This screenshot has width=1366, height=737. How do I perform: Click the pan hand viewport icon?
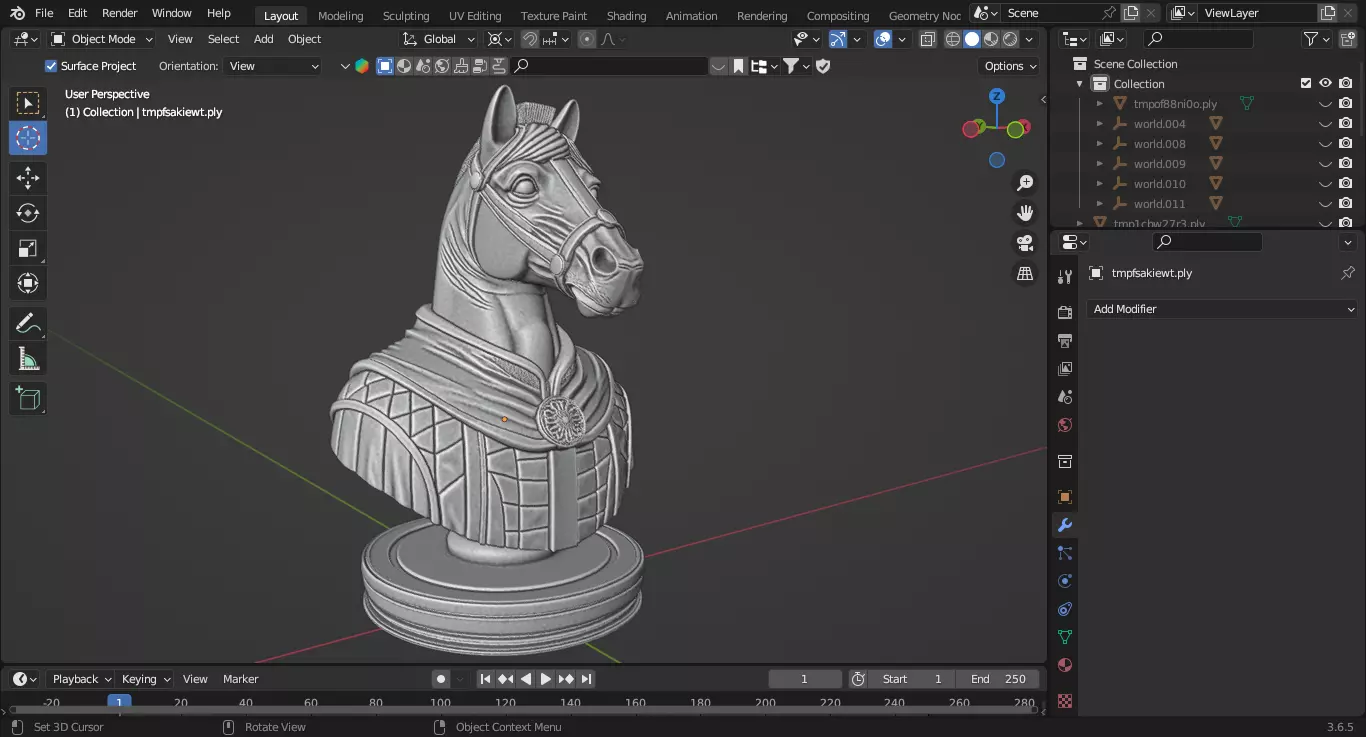1025,213
